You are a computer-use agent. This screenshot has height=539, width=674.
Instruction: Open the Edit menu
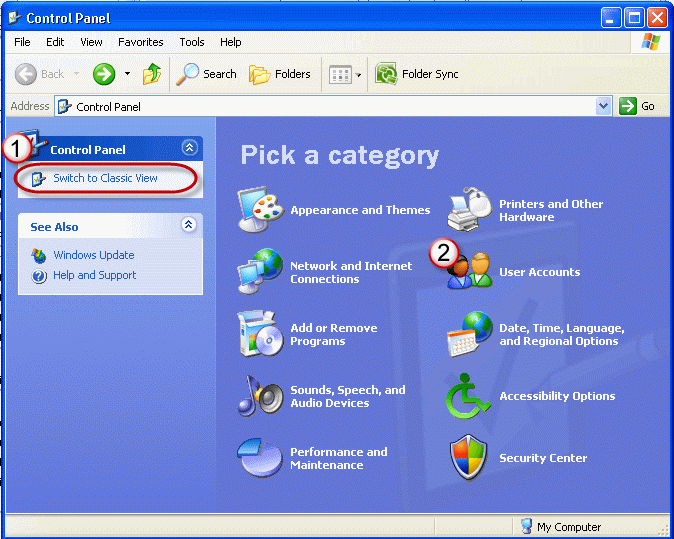click(x=55, y=42)
